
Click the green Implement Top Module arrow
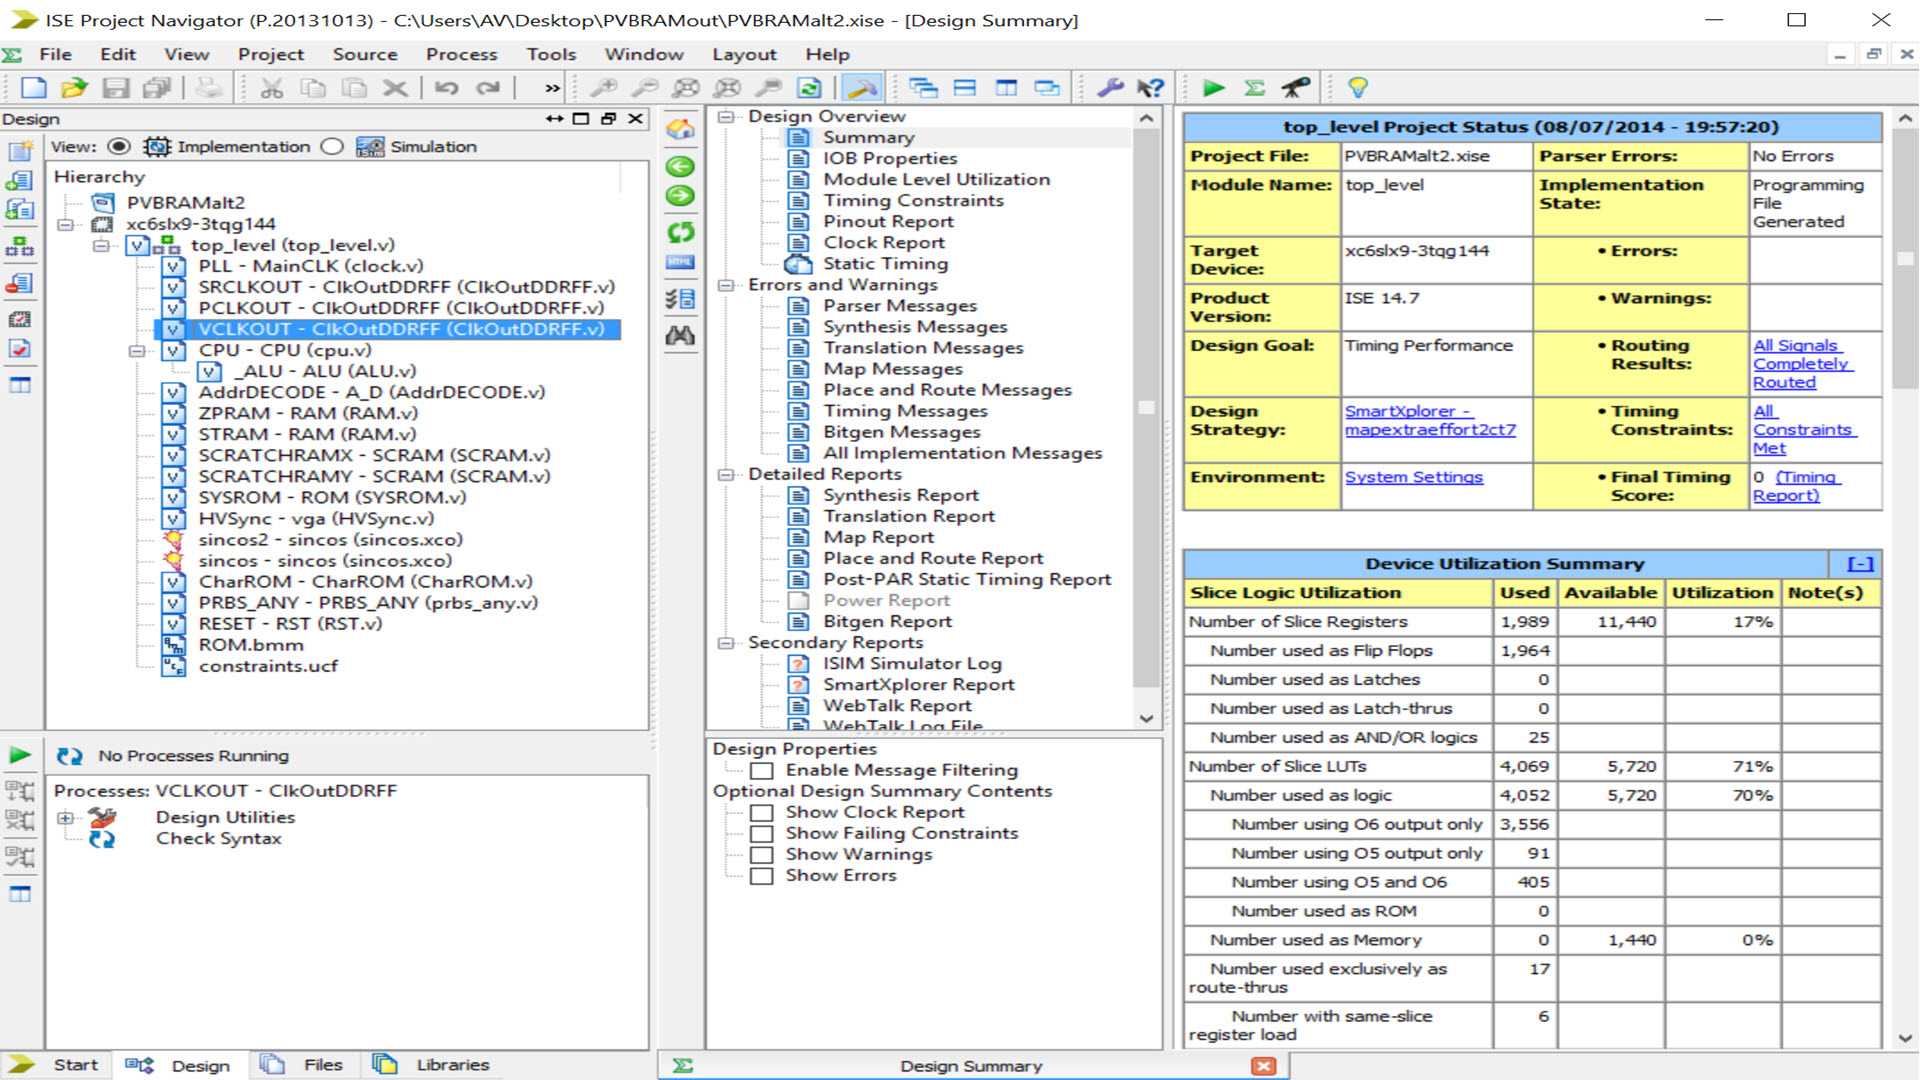click(x=1213, y=88)
